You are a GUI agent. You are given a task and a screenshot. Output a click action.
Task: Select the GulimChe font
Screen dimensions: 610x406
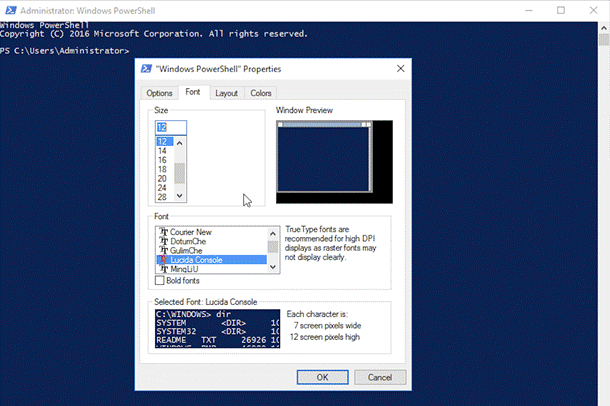click(212, 250)
